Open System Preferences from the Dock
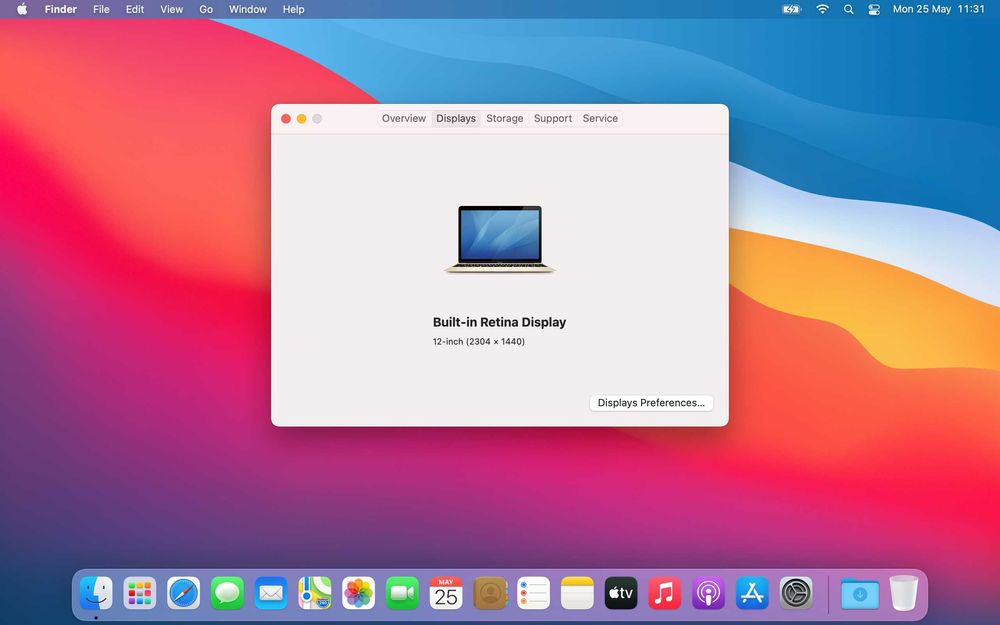 tap(796, 593)
